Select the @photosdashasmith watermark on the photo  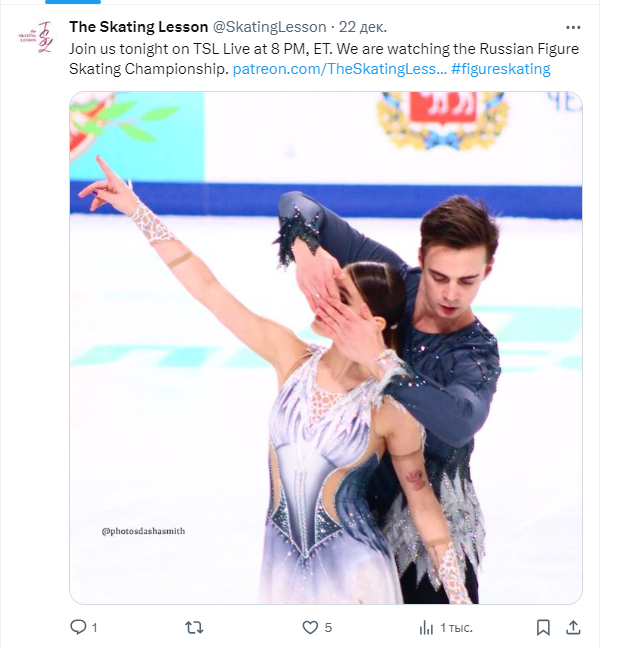coord(143,531)
